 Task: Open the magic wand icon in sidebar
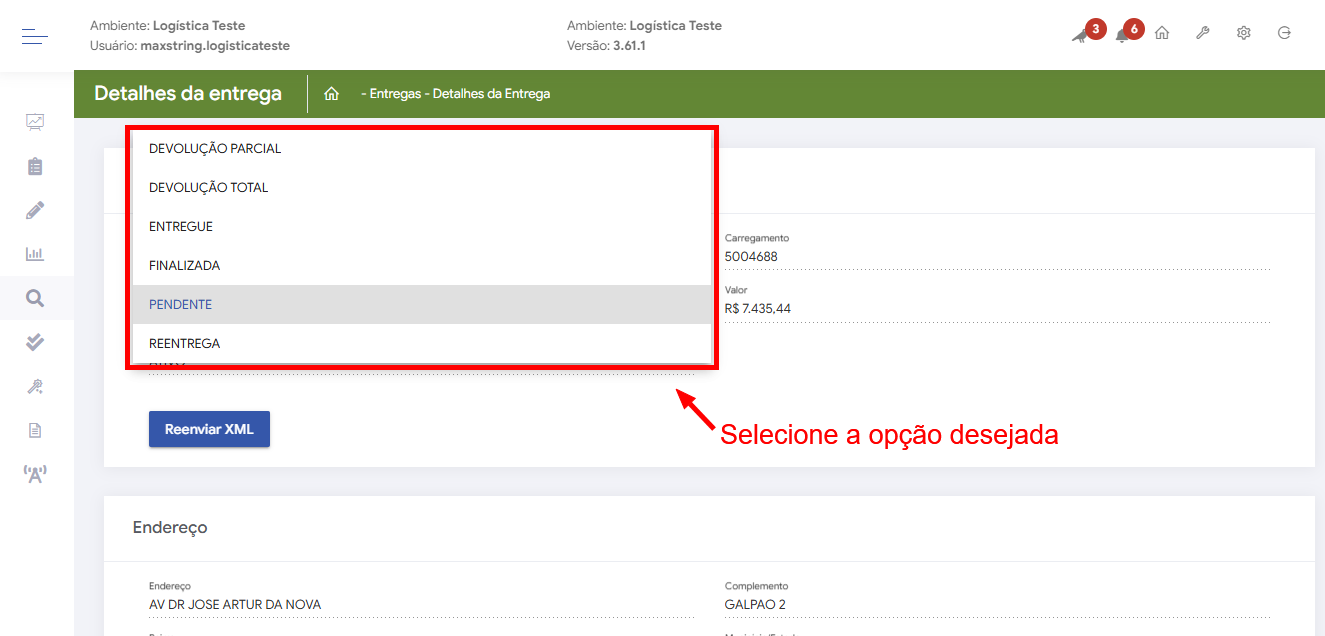35,386
